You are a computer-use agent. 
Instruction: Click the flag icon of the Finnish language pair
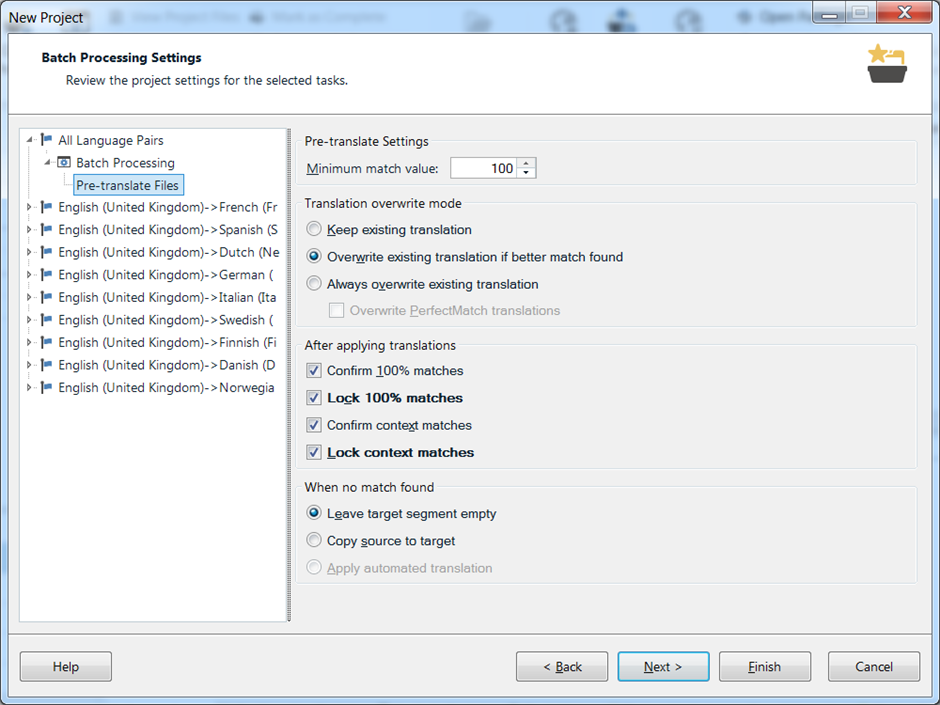tap(46, 342)
